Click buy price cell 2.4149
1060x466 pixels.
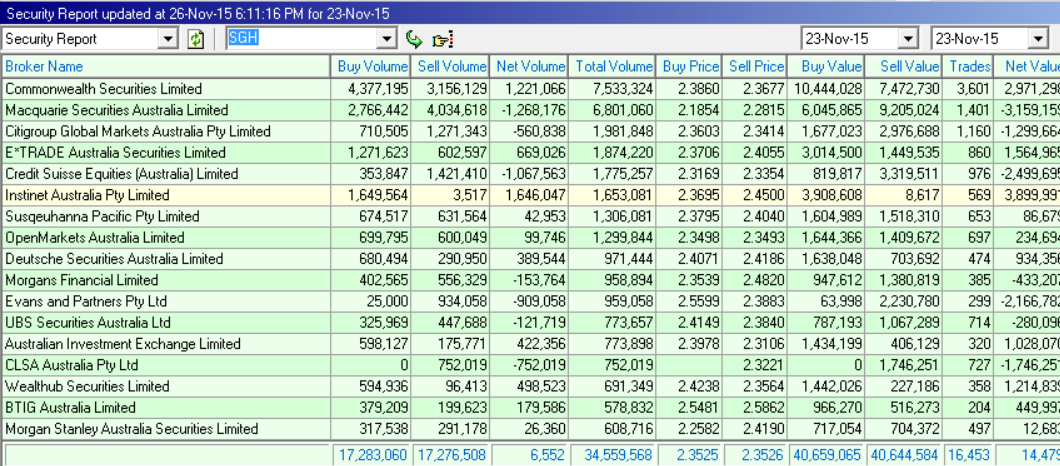pos(688,323)
